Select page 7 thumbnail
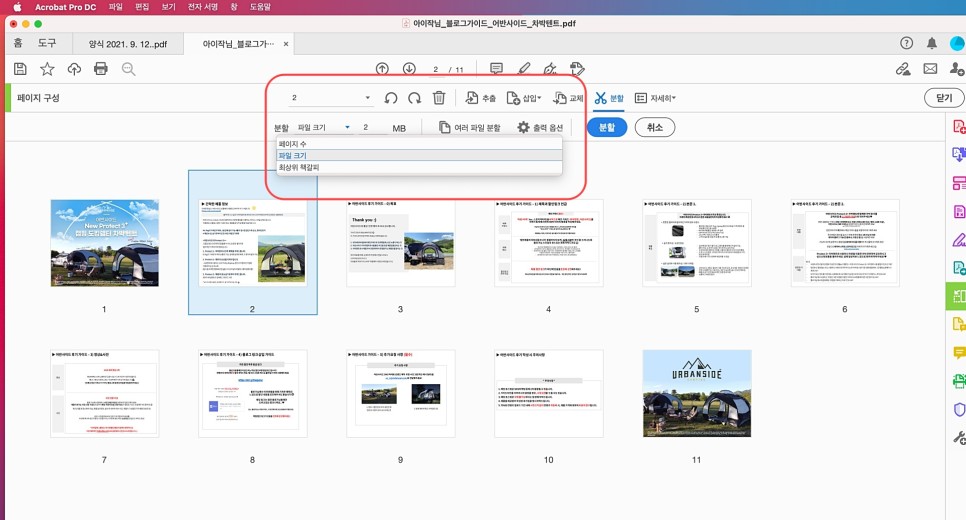 coord(105,394)
